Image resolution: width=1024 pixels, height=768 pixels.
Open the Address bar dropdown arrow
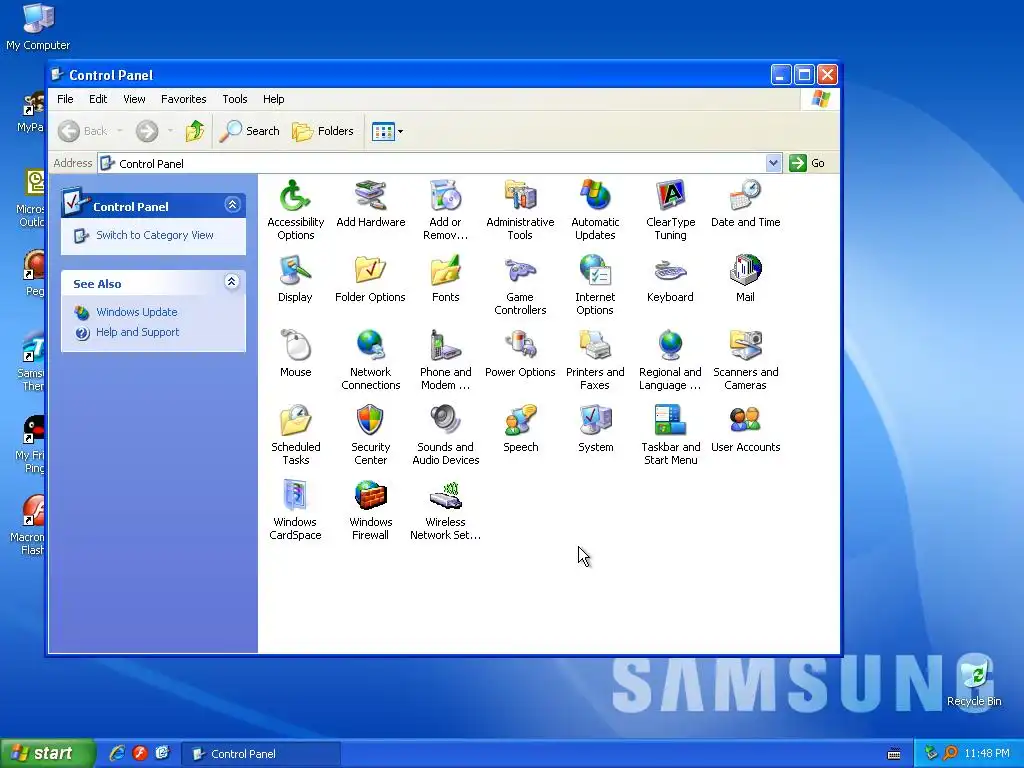pos(773,163)
